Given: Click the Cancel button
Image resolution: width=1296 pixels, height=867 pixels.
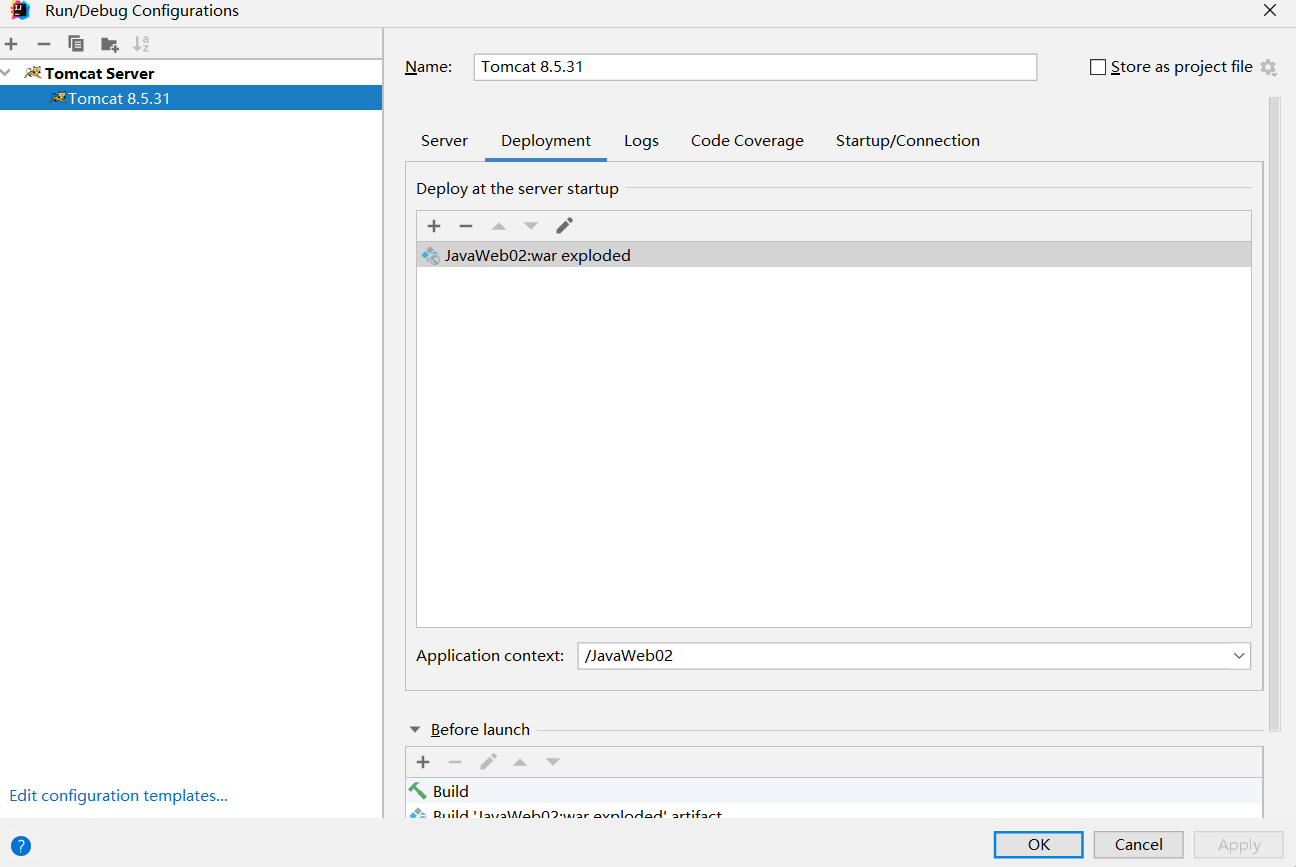Looking at the screenshot, I should 1139,844.
